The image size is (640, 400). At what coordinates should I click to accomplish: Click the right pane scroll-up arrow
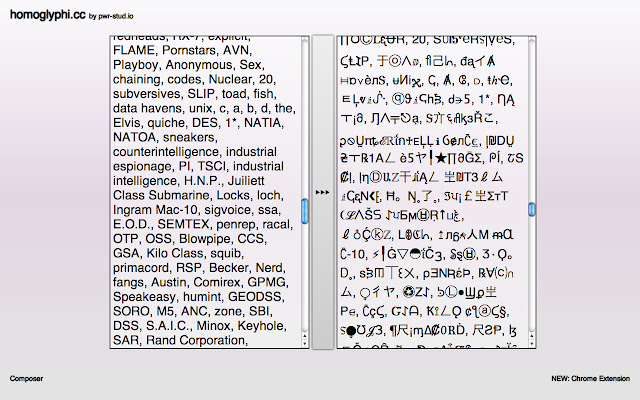pos(531,336)
